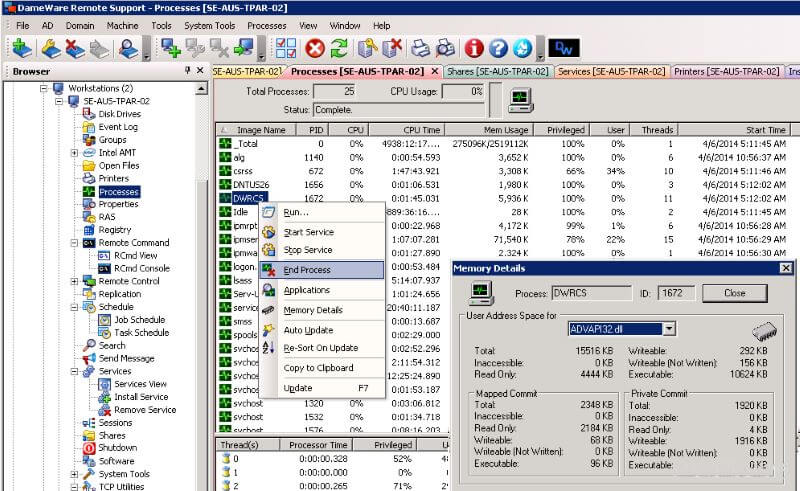Image resolution: width=800 pixels, height=491 pixels.
Task: Select Sessions in Browser tree
Action: tap(115, 423)
